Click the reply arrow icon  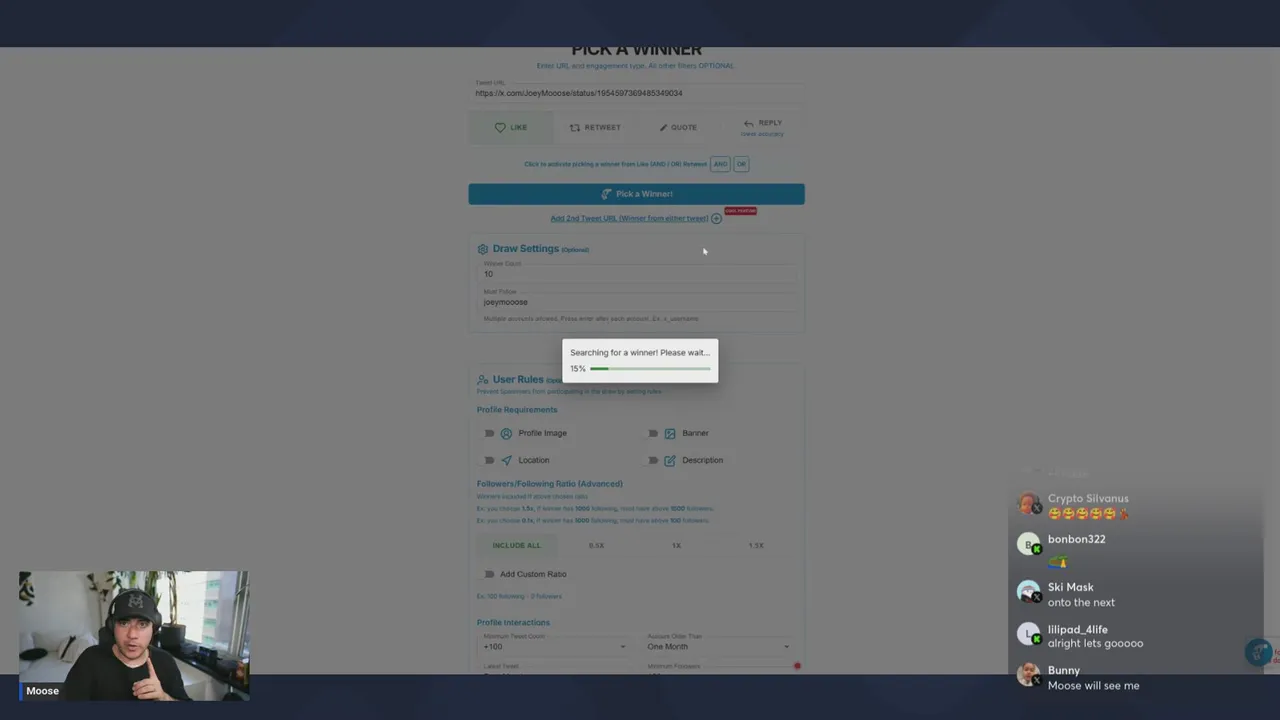(748, 124)
